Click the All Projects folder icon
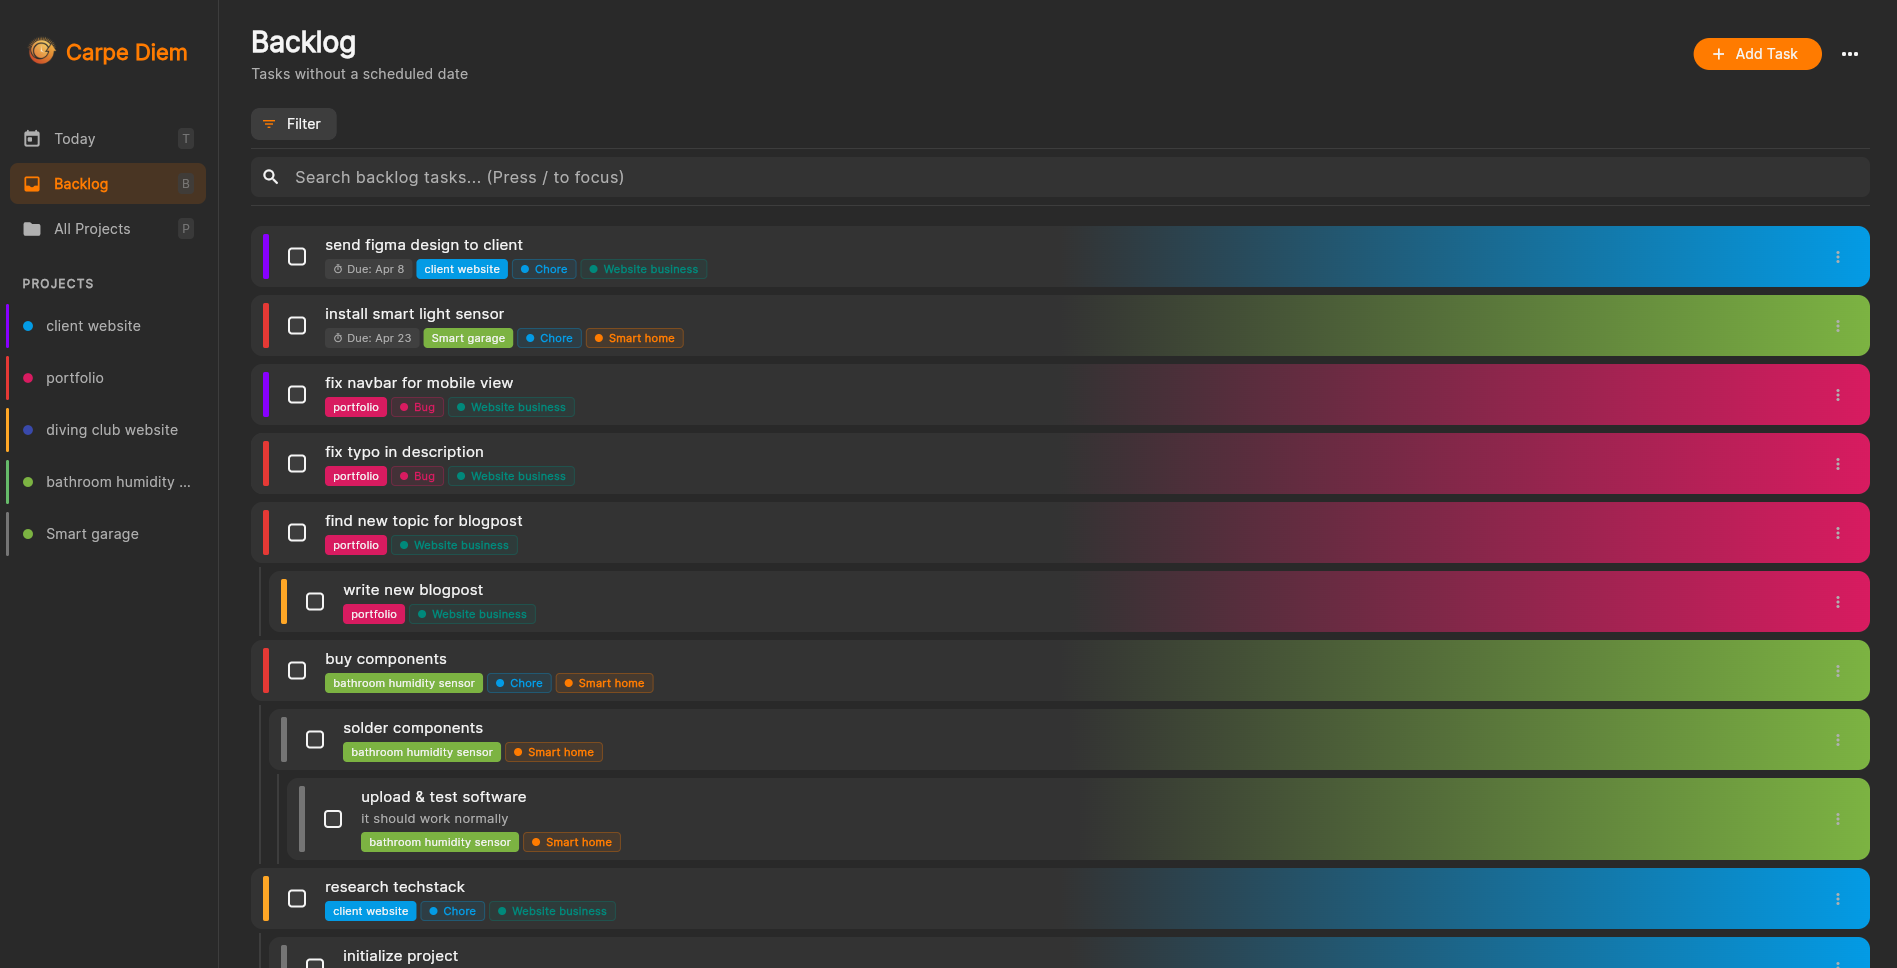 click(x=32, y=229)
